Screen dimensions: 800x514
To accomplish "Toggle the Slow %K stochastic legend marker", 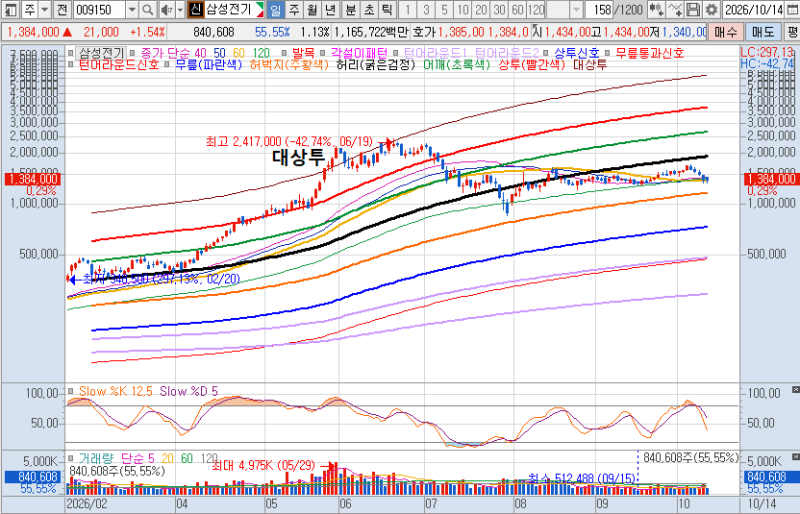I will tap(70, 391).
